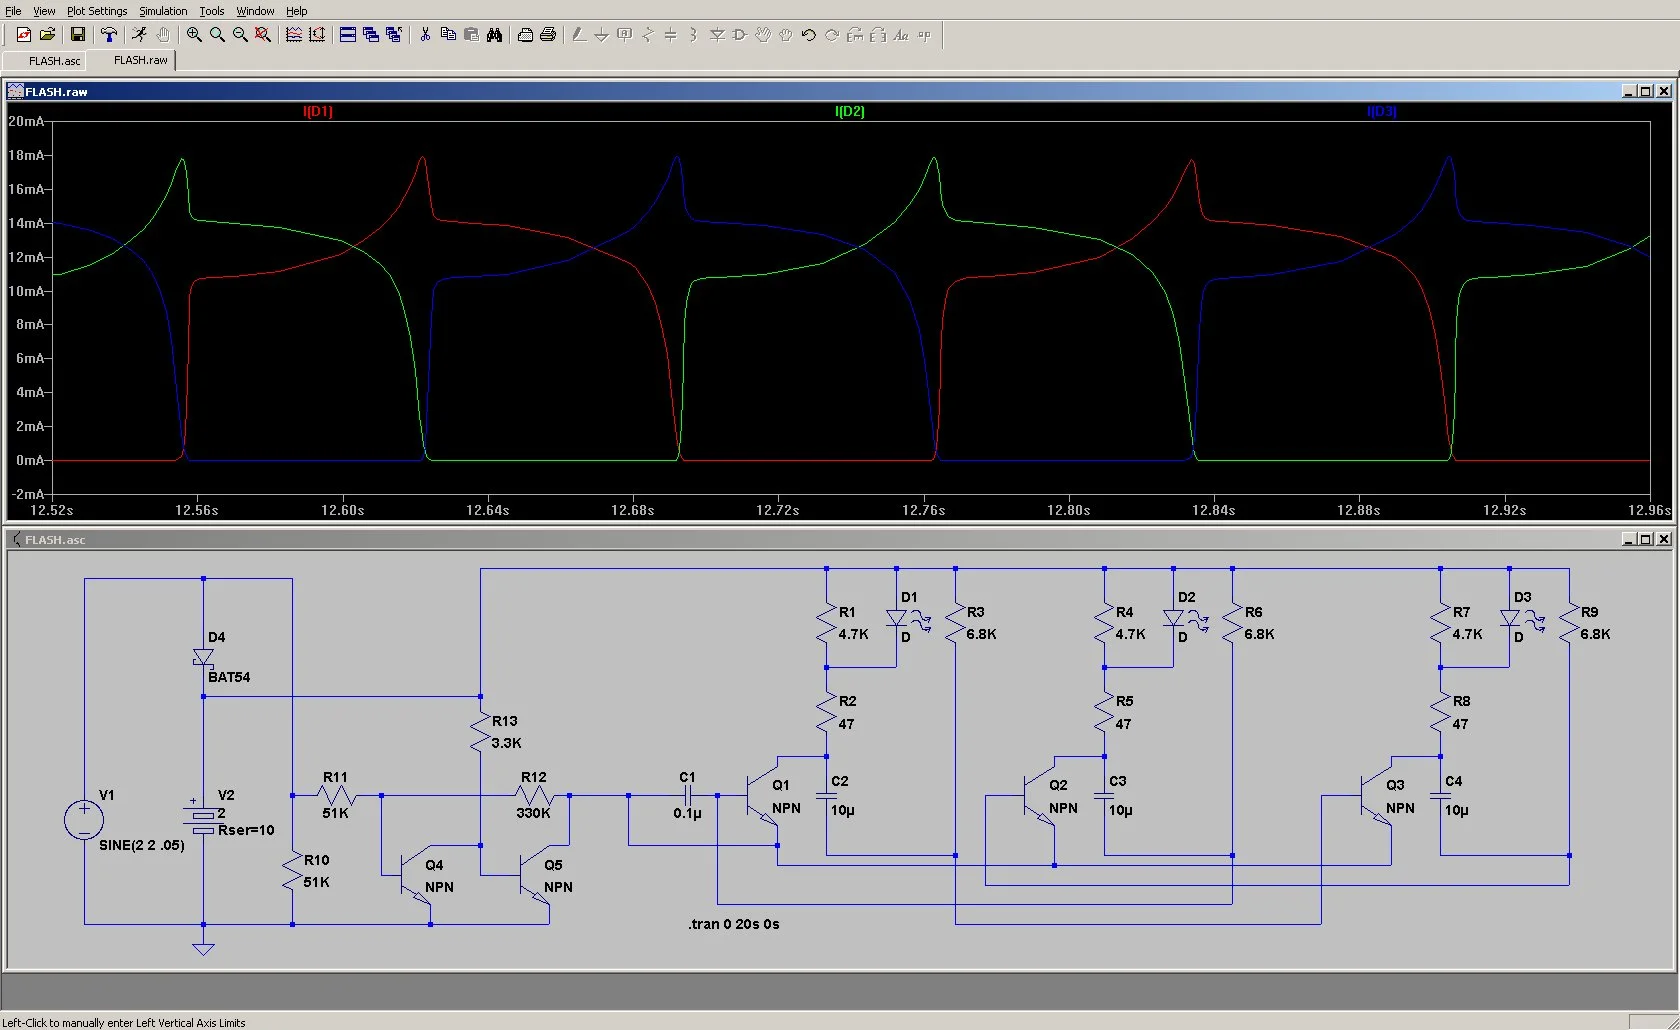Click the Text 'Aa' toolbar icon
The height and width of the screenshot is (1030, 1680).
click(901, 35)
